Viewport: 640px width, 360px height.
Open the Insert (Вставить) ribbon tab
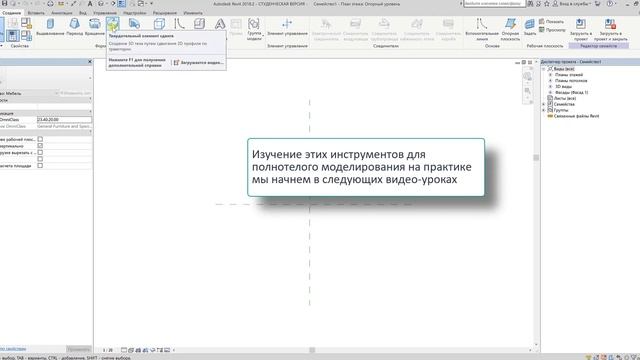(36, 13)
